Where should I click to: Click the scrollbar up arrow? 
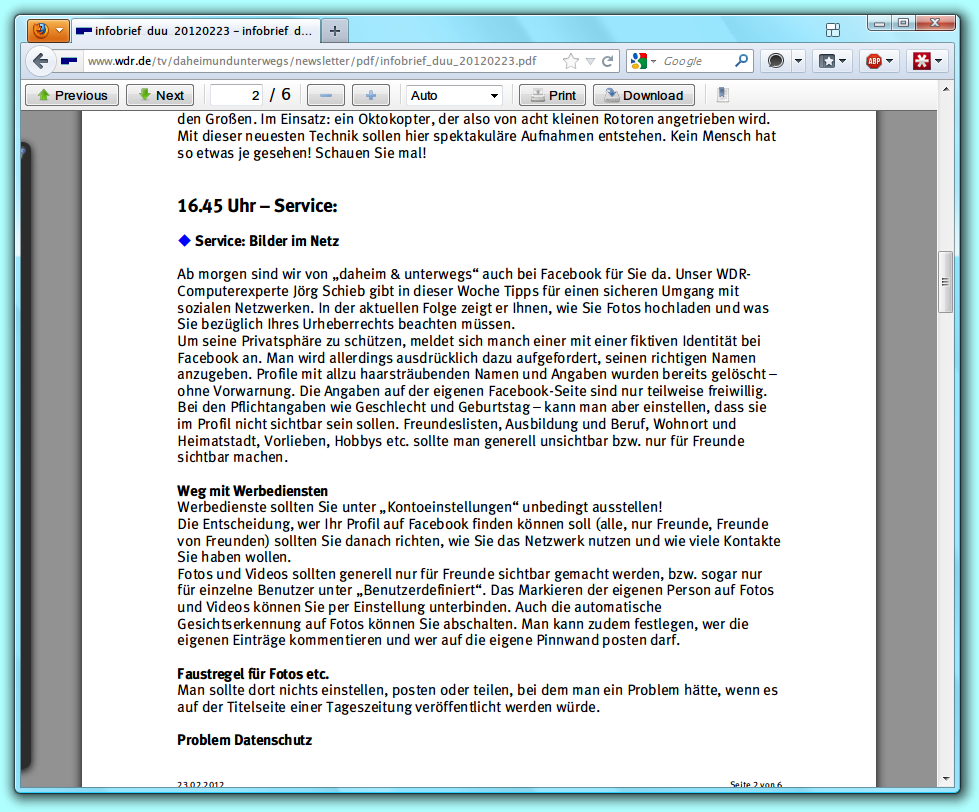point(946,90)
